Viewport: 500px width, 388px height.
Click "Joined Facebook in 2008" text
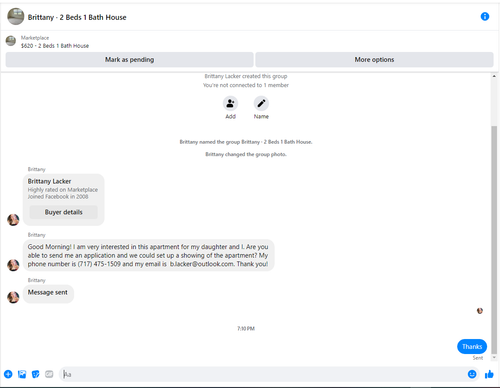(58, 197)
